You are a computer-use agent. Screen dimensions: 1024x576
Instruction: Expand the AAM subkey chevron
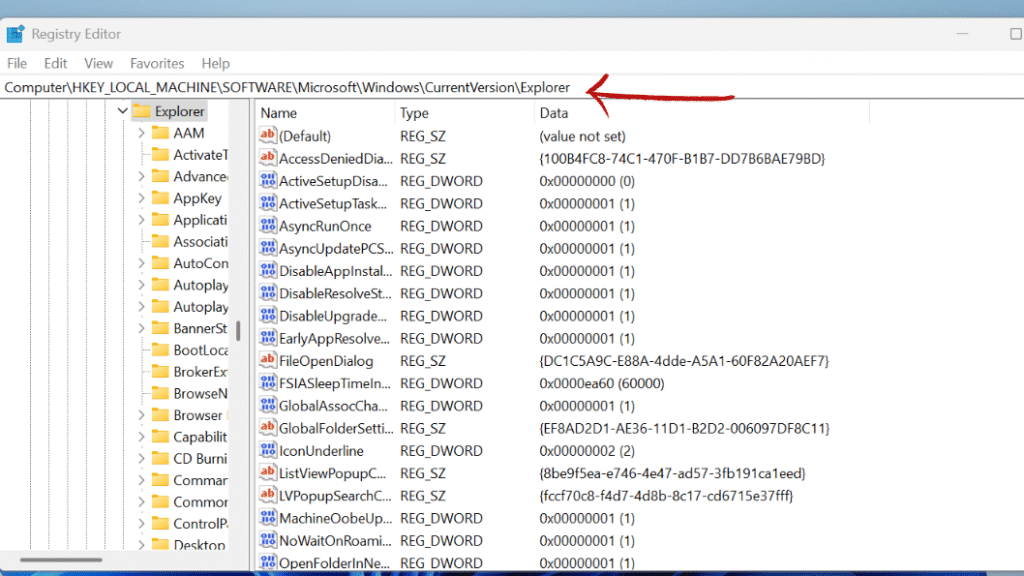[141, 133]
